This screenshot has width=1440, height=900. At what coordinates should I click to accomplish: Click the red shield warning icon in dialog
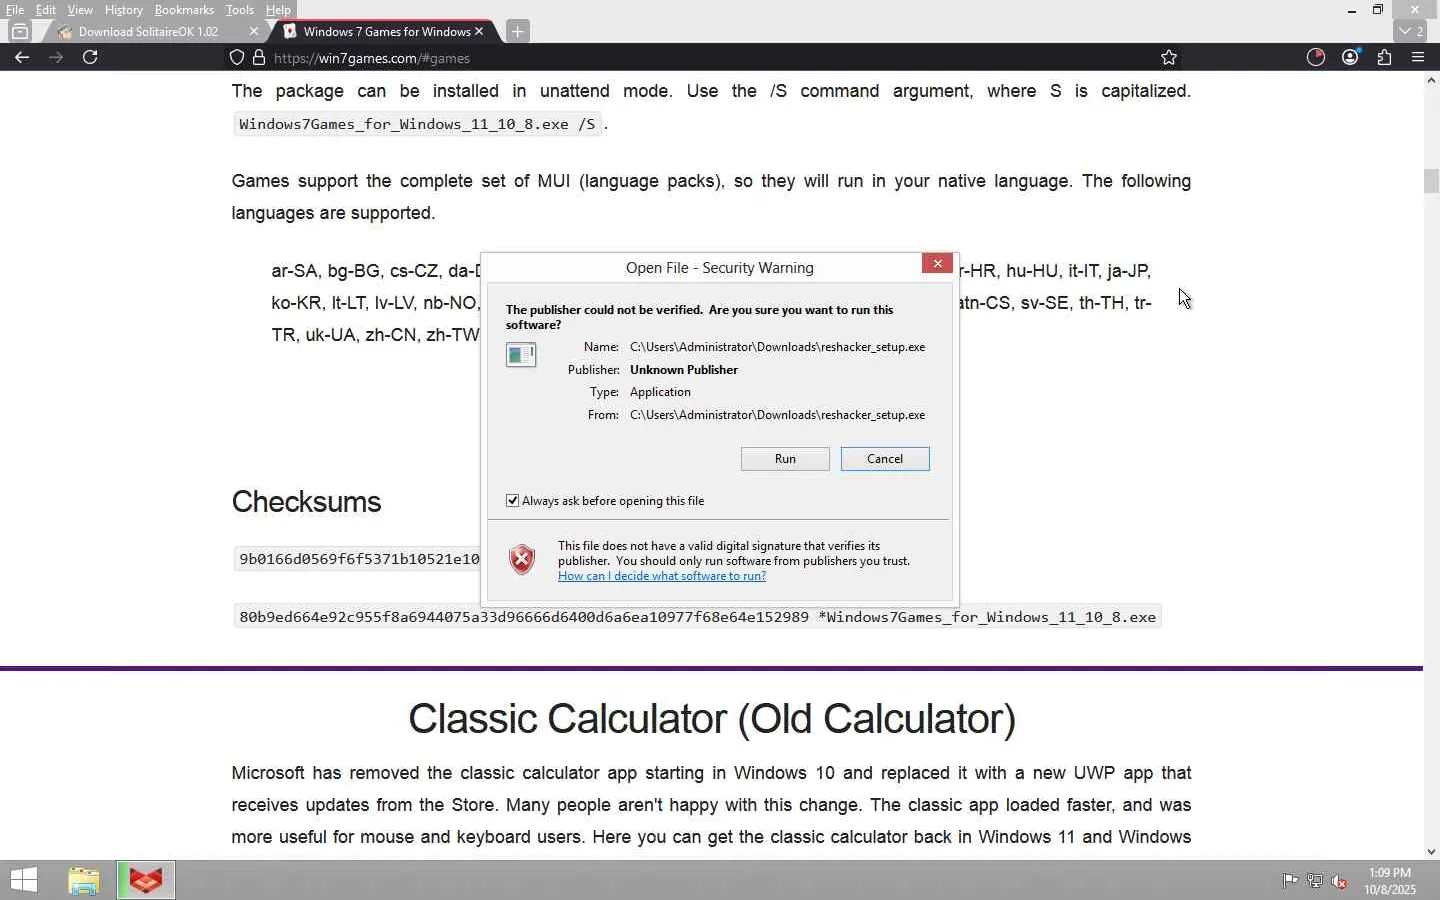pyautogui.click(x=522, y=560)
